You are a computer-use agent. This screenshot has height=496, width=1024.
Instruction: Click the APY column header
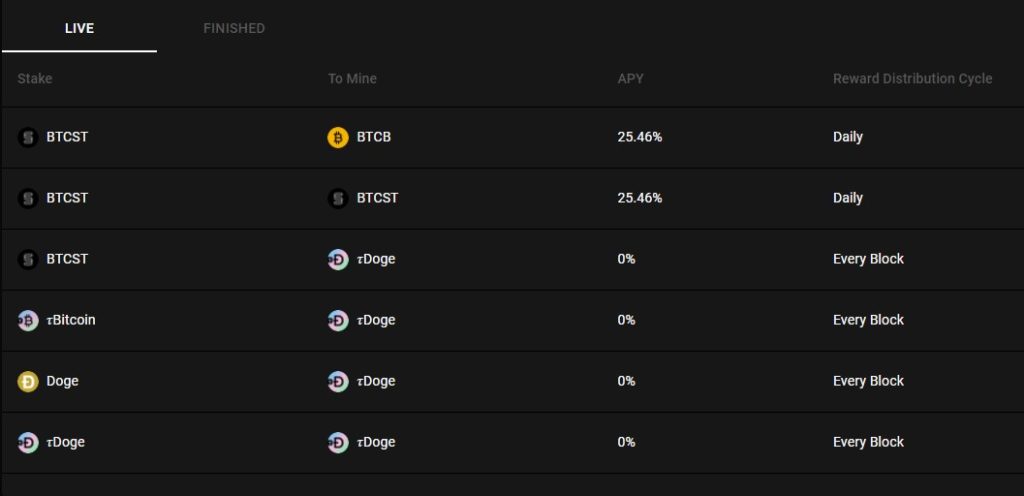630,78
